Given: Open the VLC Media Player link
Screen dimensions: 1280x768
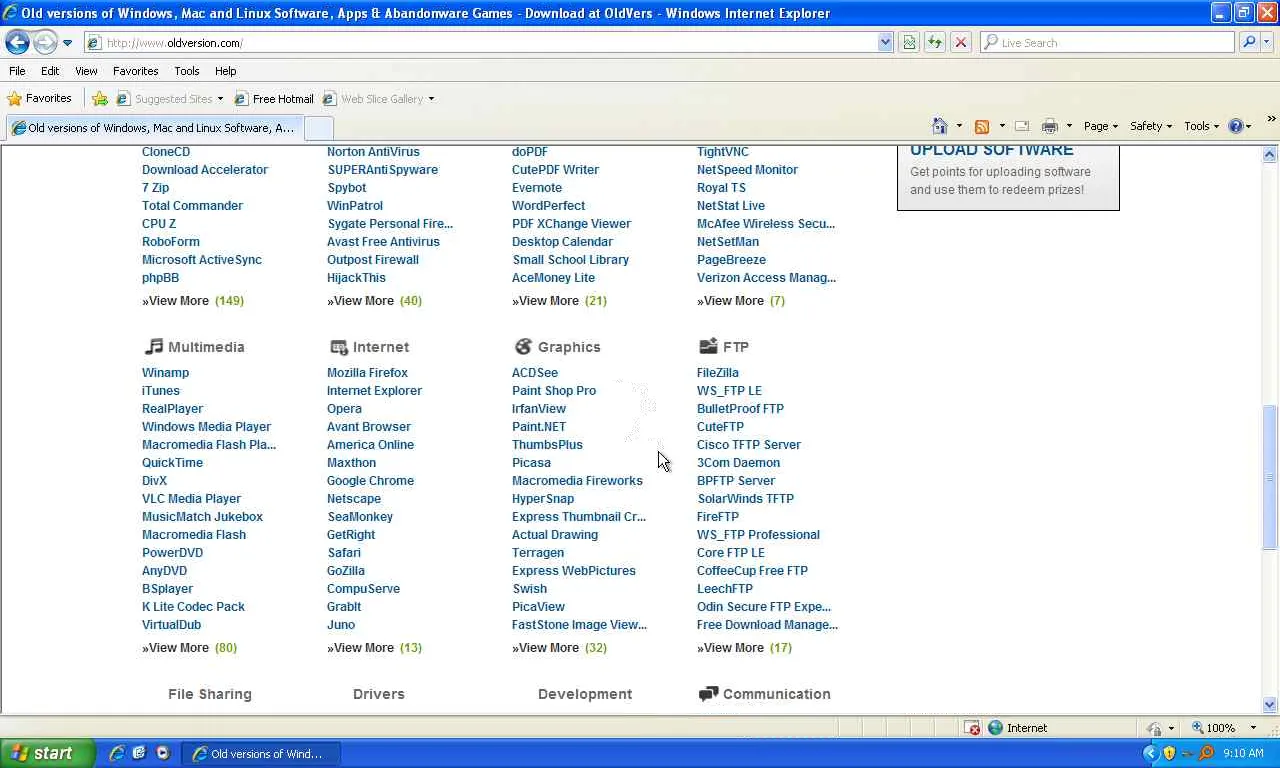Looking at the screenshot, I should click(x=191, y=499).
